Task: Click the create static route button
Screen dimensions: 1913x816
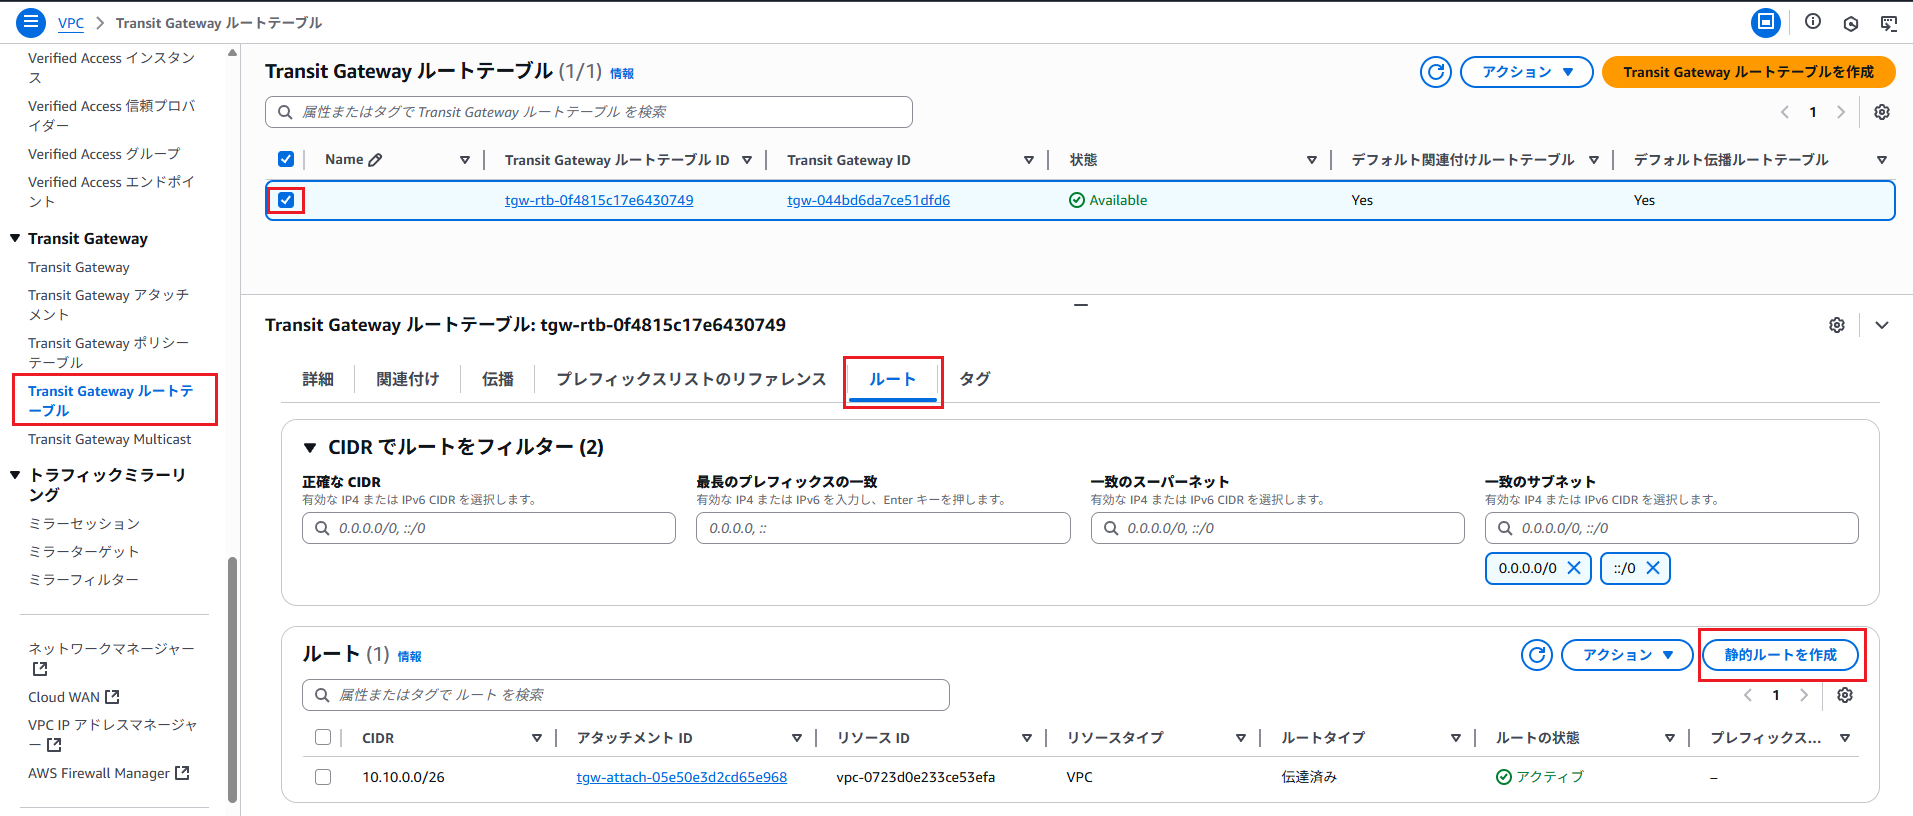Action: click(1781, 655)
